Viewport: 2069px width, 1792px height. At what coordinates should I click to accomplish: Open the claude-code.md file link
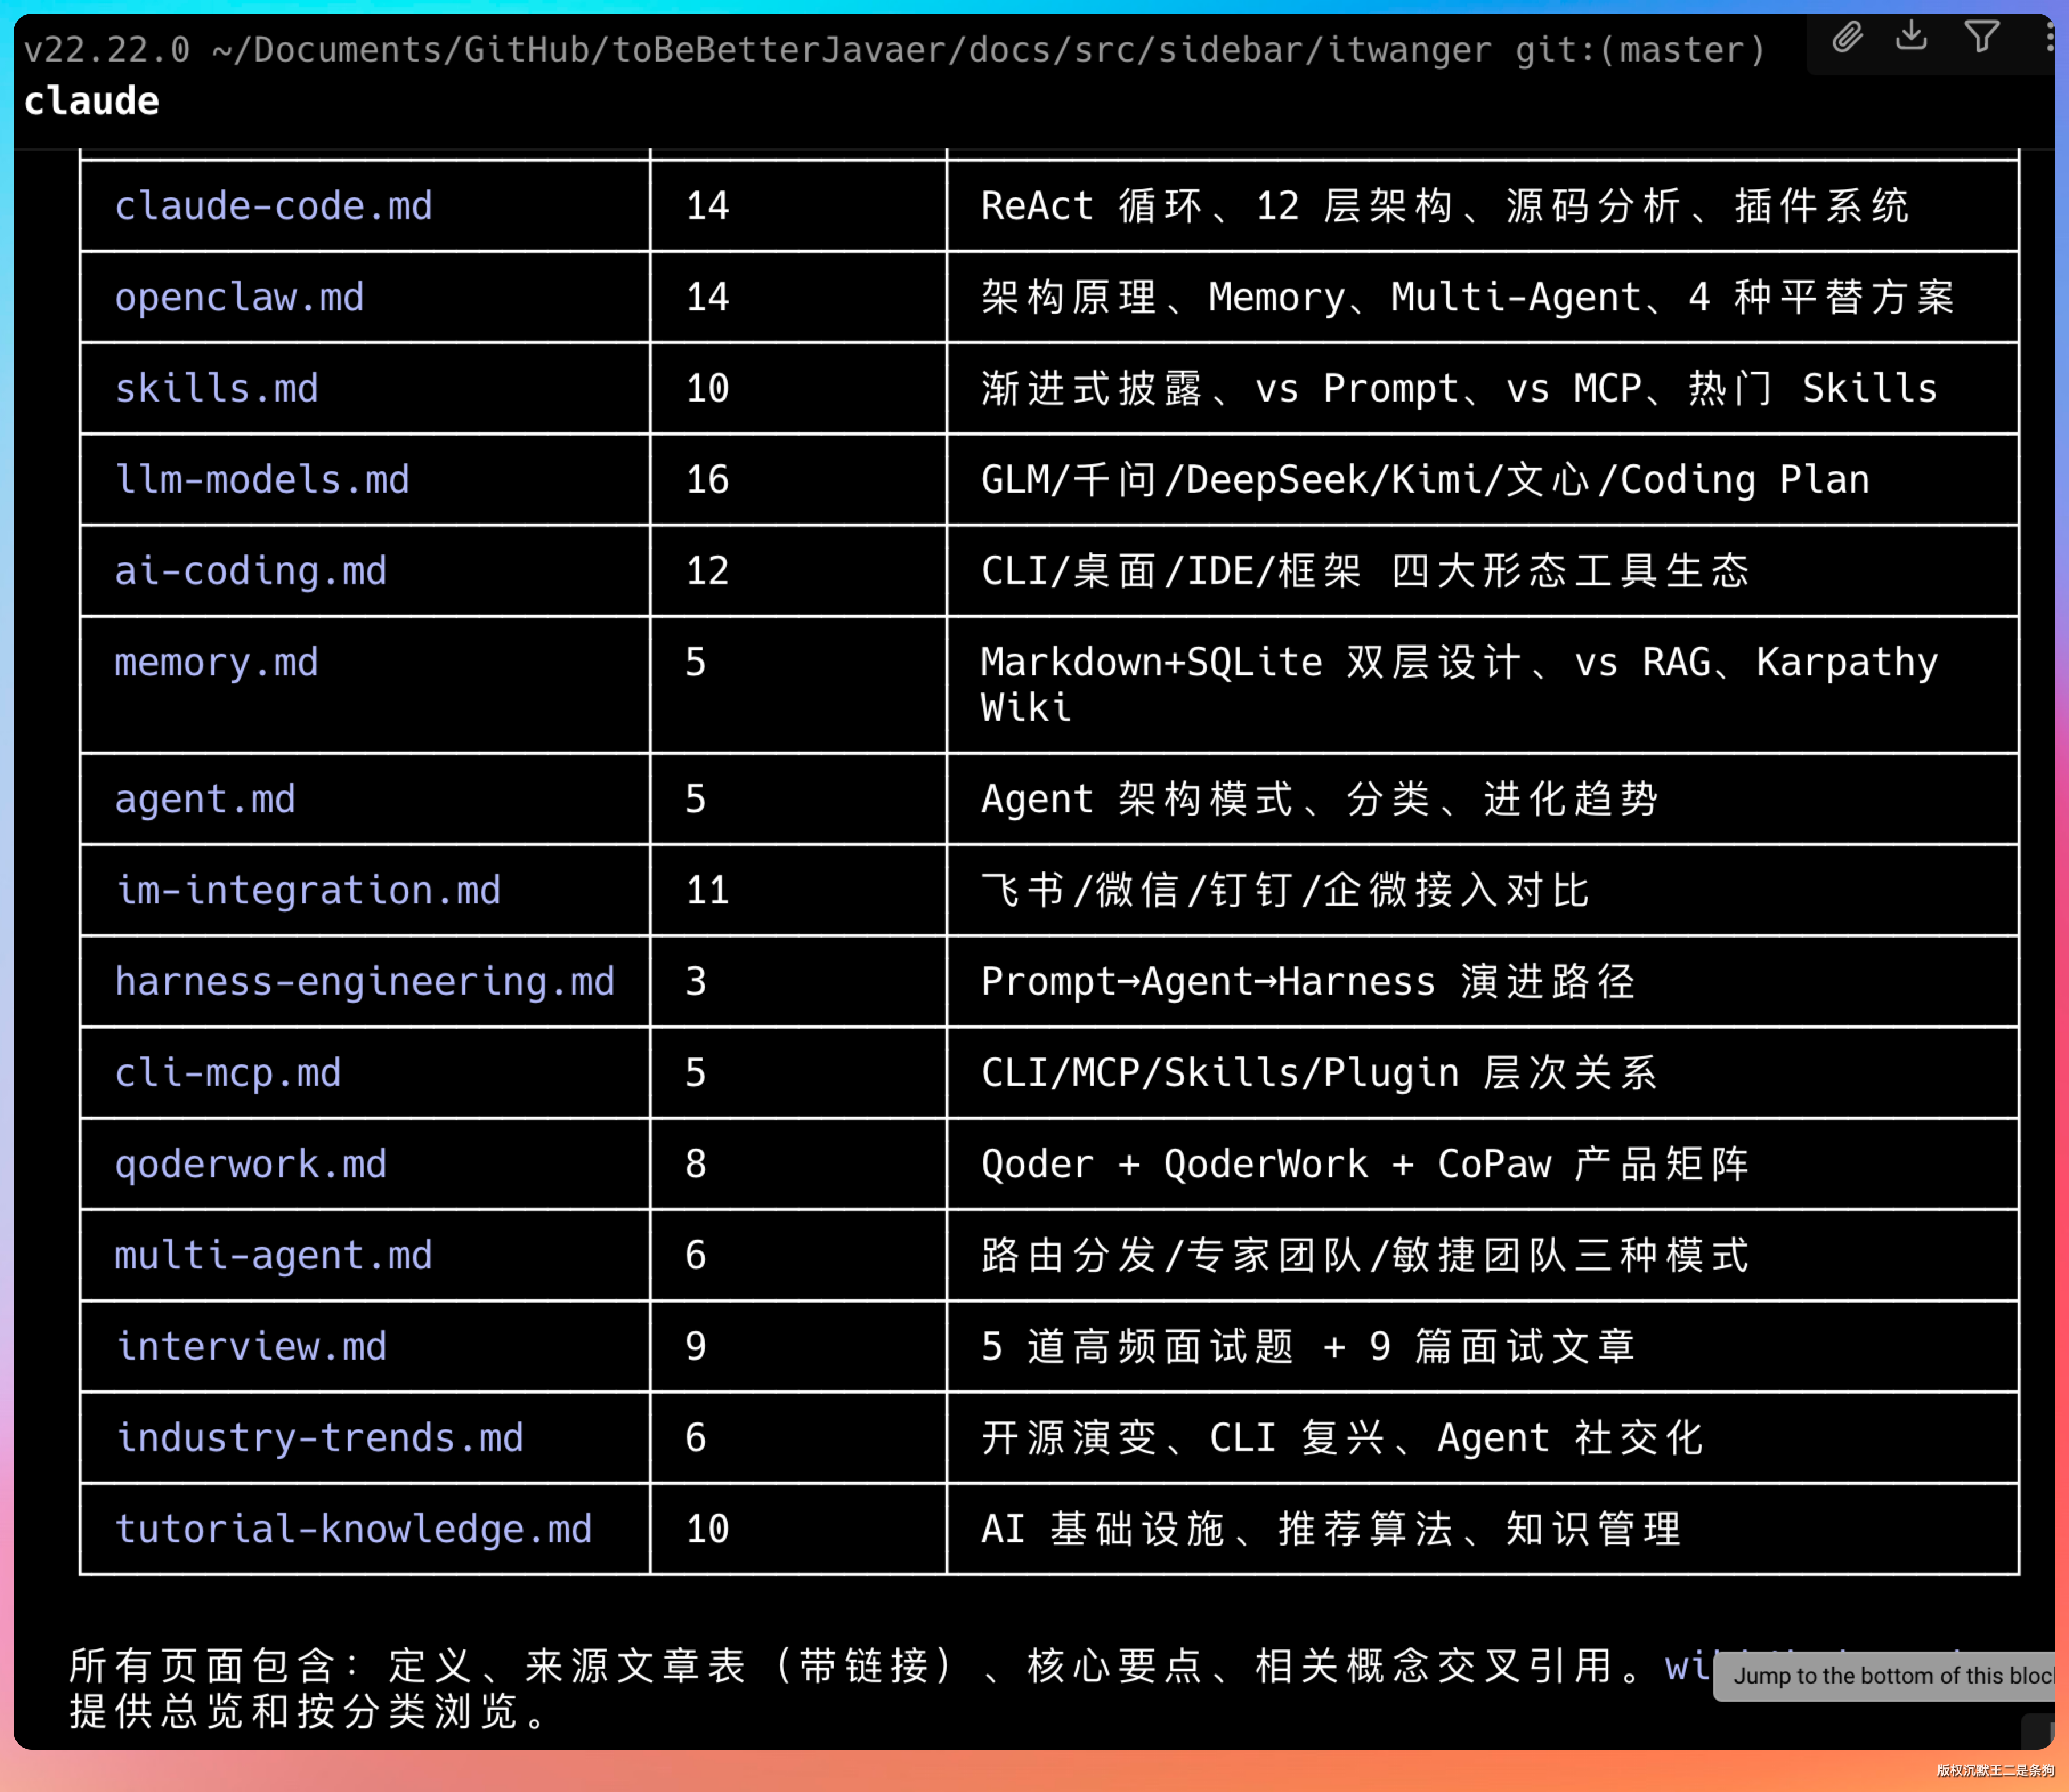(273, 206)
